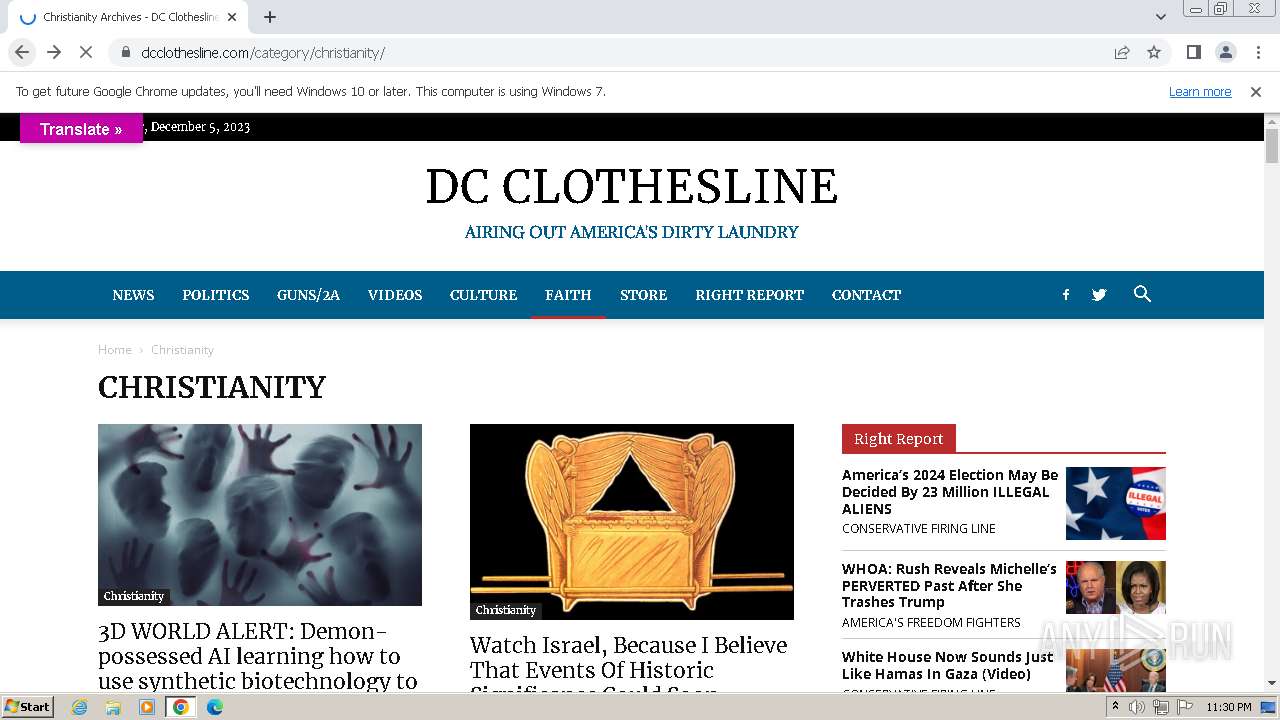The width and height of the screenshot is (1280, 720).
Task: Open File Explorer from the taskbar
Action: click(113, 707)
